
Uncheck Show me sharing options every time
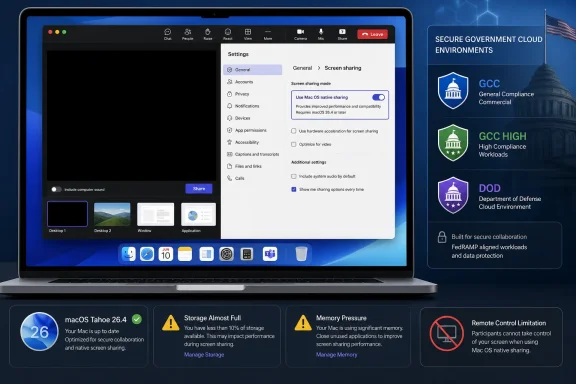[x=294, y=189]
